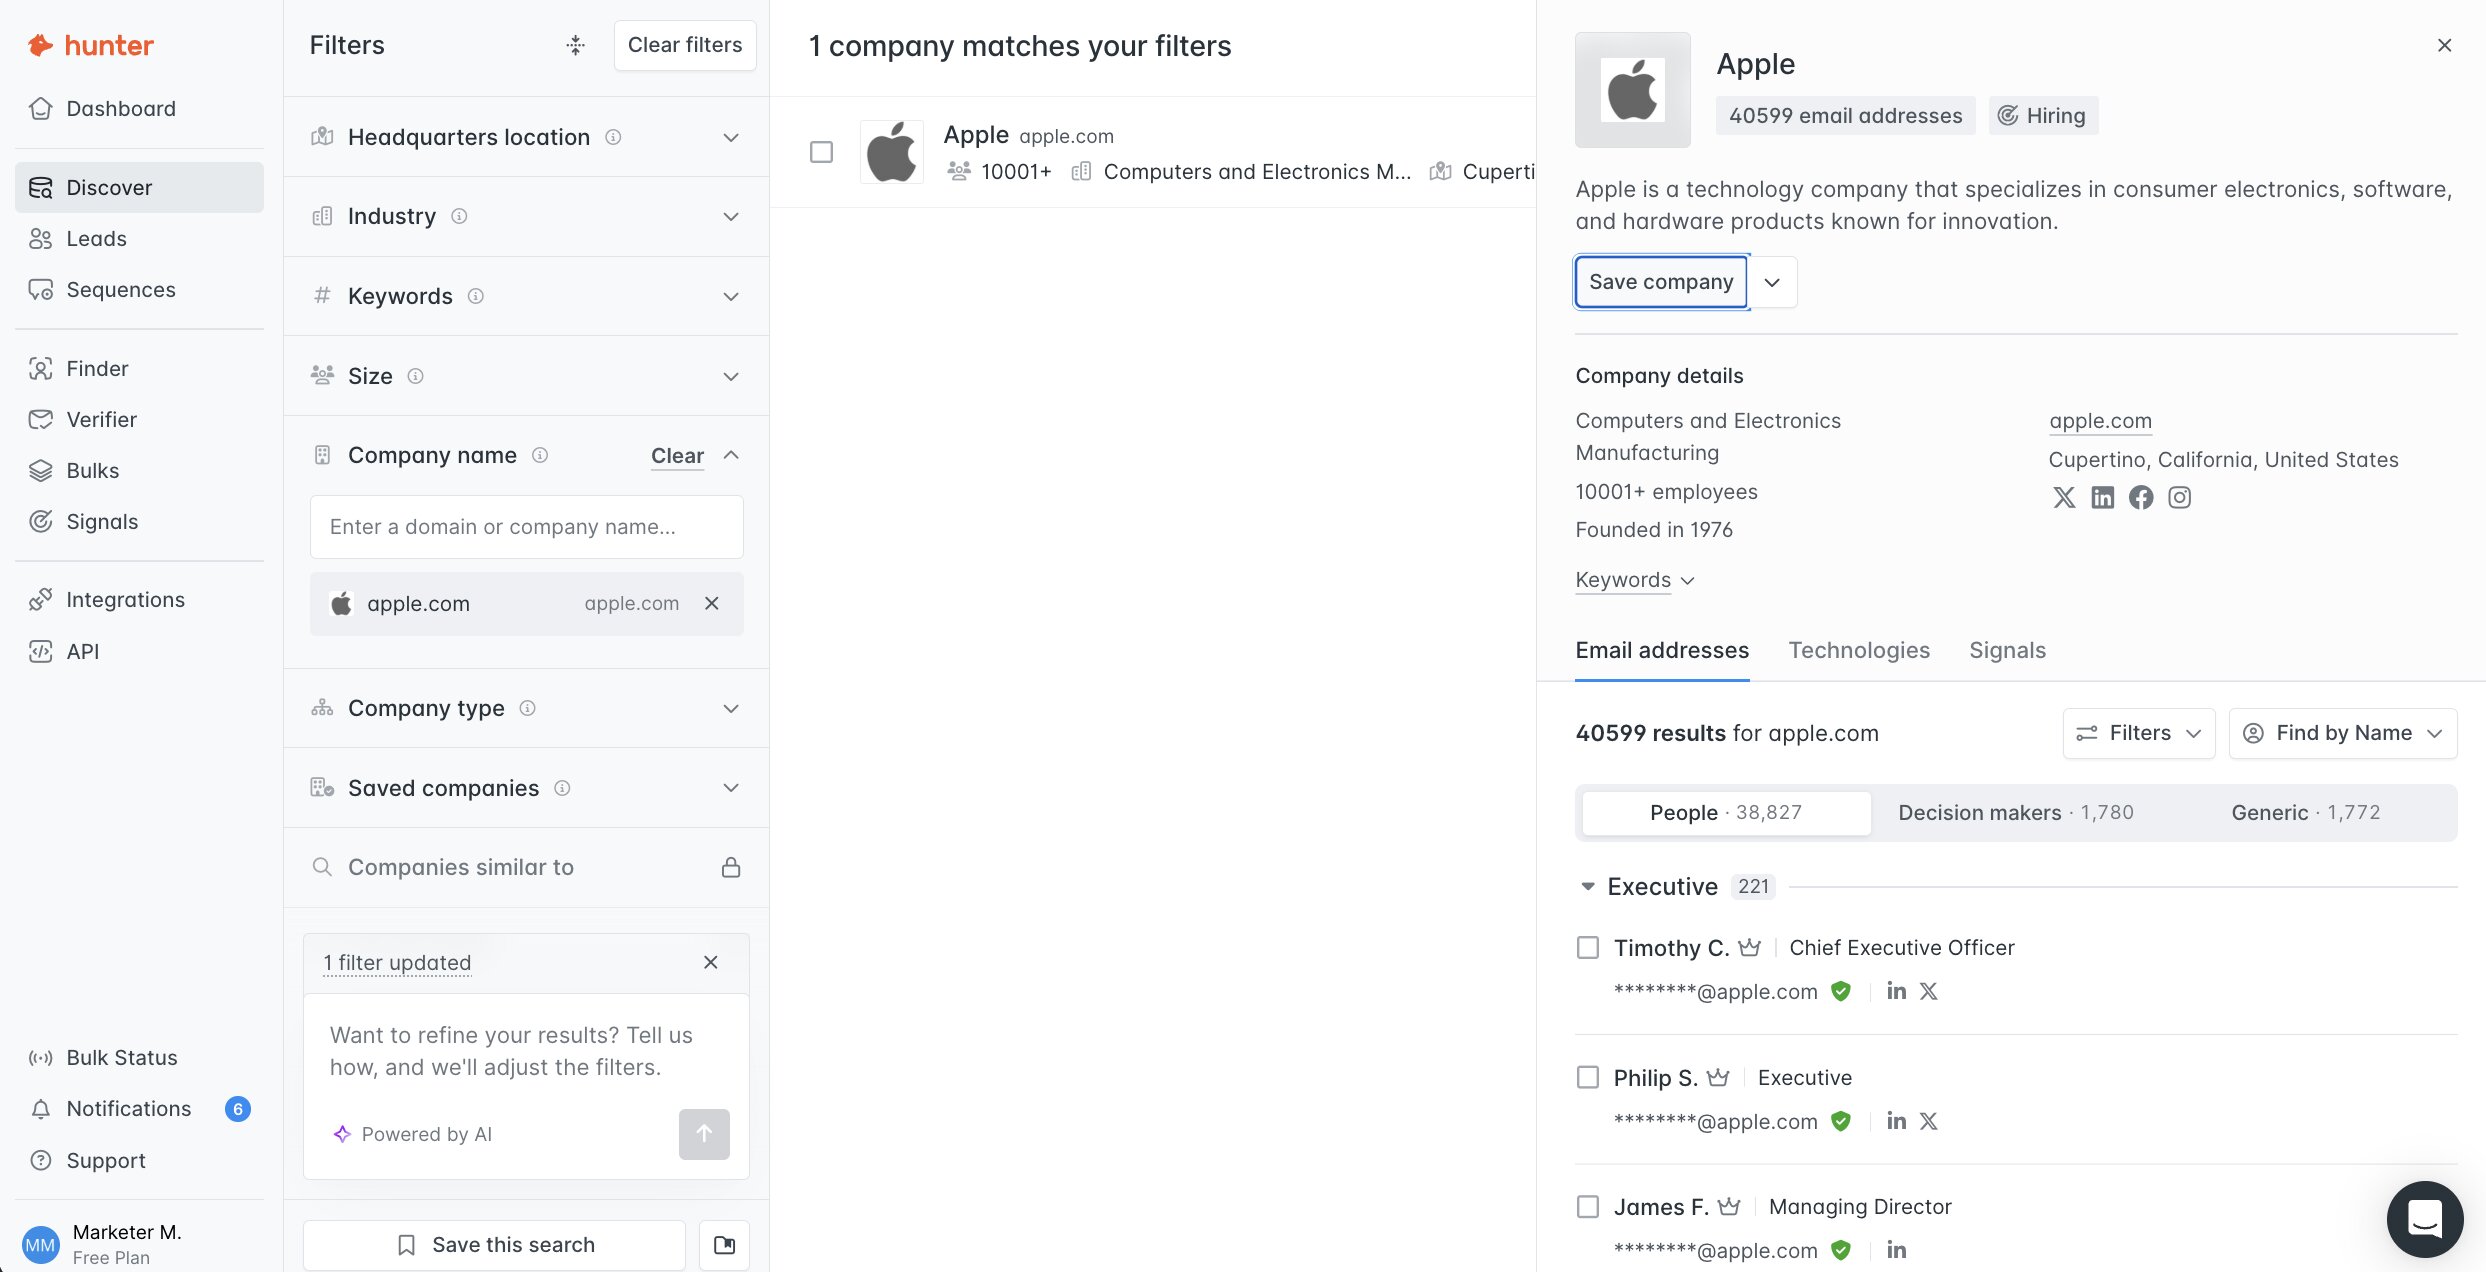The height and width of the screenshot is (1272, 2486).
Task: Open James F.'s LinkedIn profile icon
Action: [x=1896, y=1250]
